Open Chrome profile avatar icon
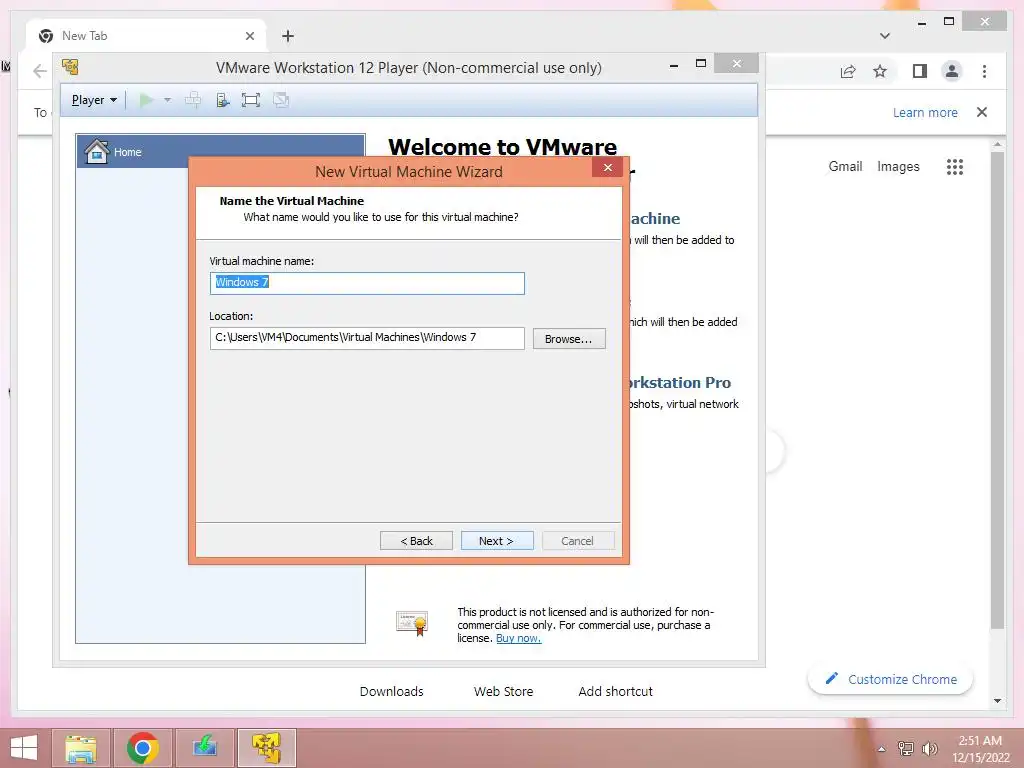1024x768 pixels. pyautogui.click(x=952, y=71)
